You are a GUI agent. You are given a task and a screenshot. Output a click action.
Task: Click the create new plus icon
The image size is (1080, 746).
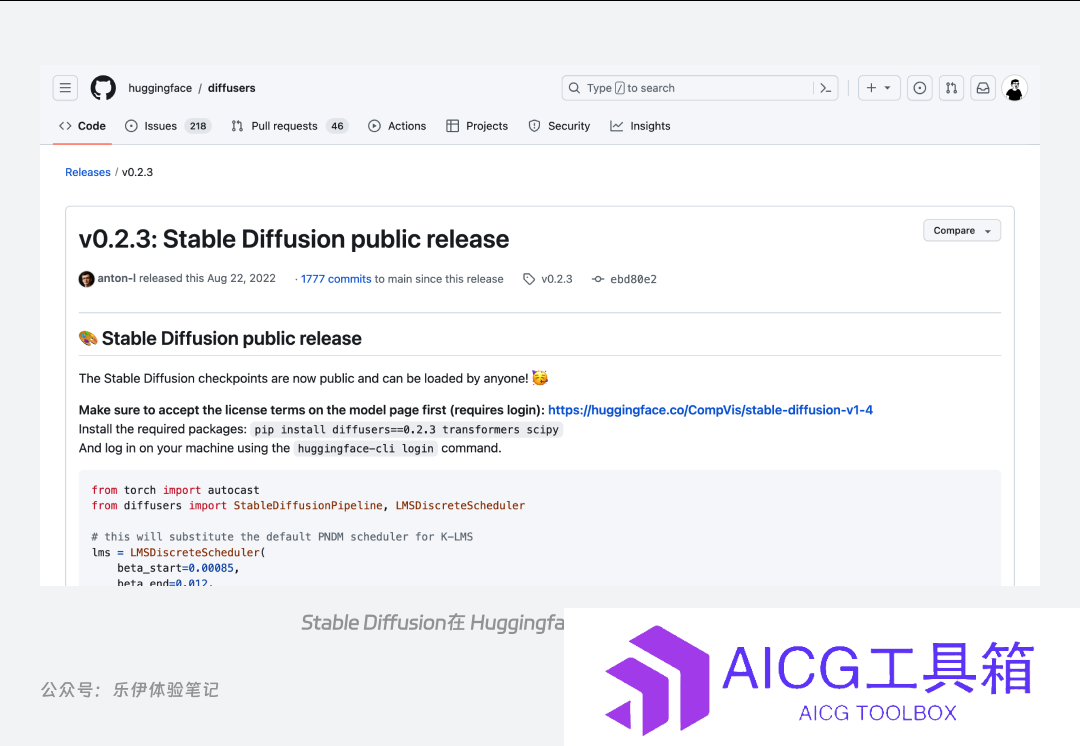[871, 88]
